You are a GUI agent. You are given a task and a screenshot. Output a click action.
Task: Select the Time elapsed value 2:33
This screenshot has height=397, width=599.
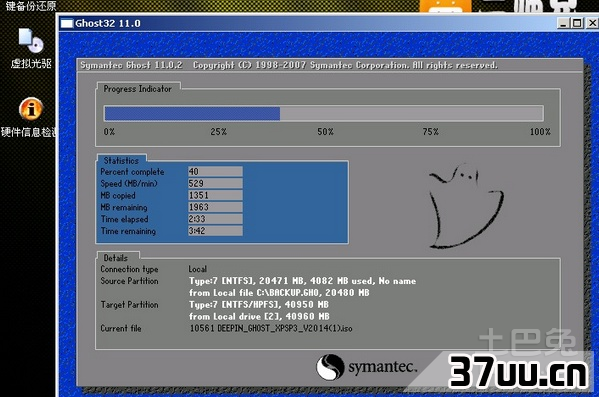click(215, 219)
